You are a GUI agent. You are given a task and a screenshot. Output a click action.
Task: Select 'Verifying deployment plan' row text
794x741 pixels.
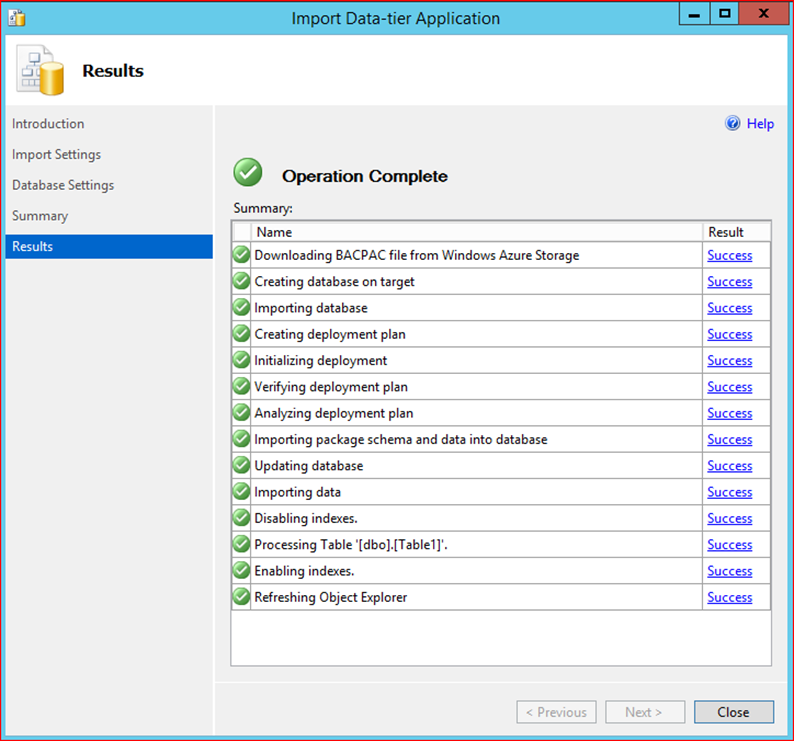coord(331,387)
